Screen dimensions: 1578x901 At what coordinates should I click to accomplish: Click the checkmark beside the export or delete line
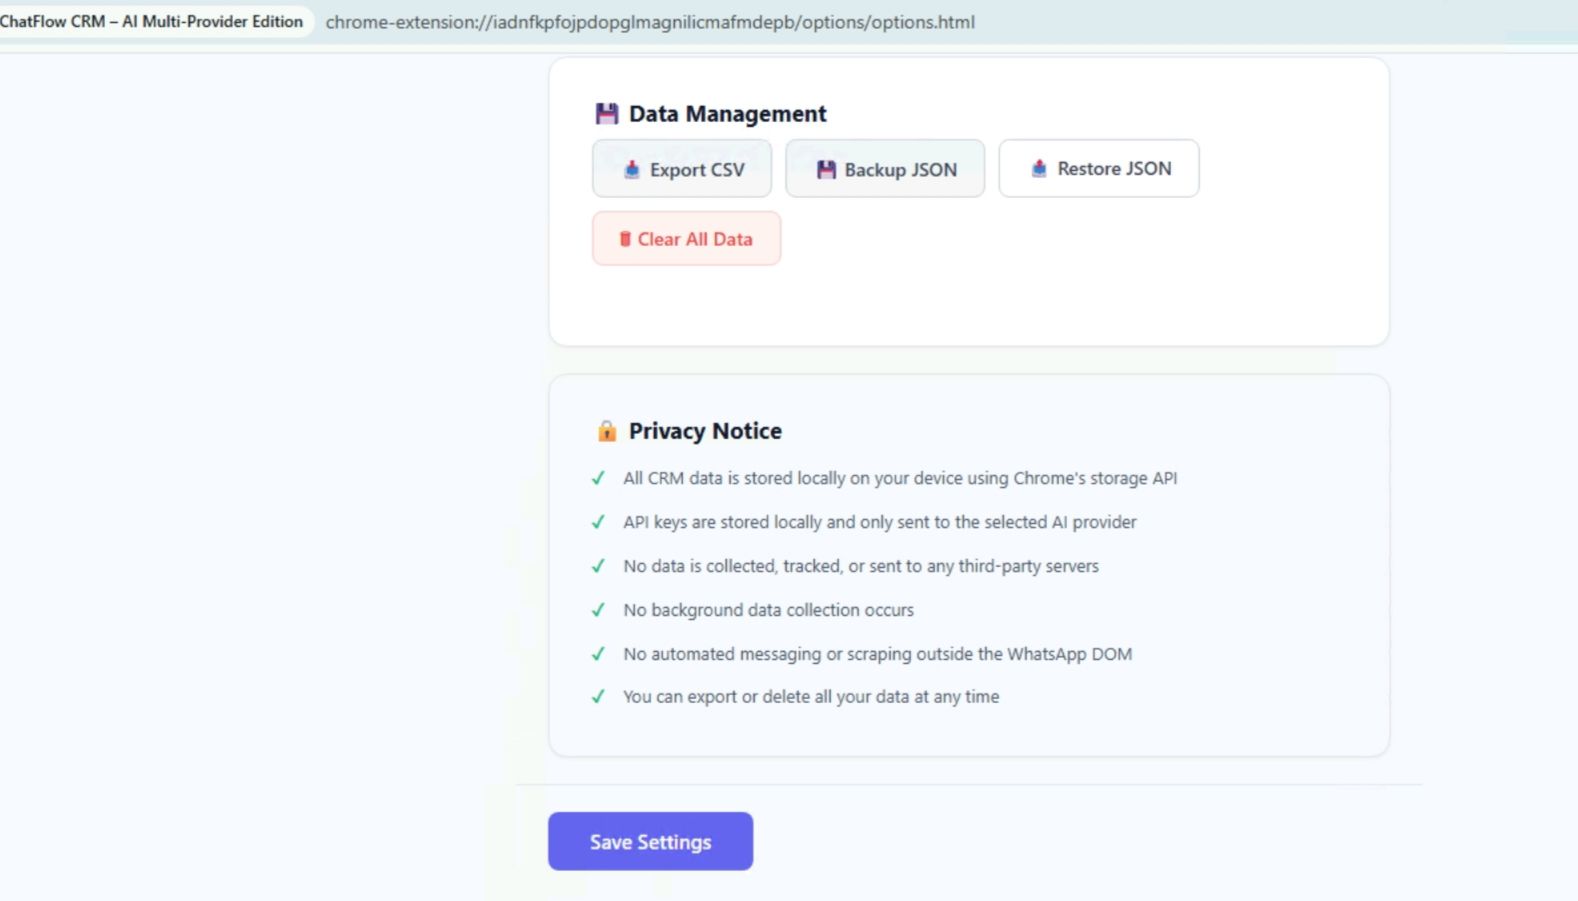coord(598,697)
